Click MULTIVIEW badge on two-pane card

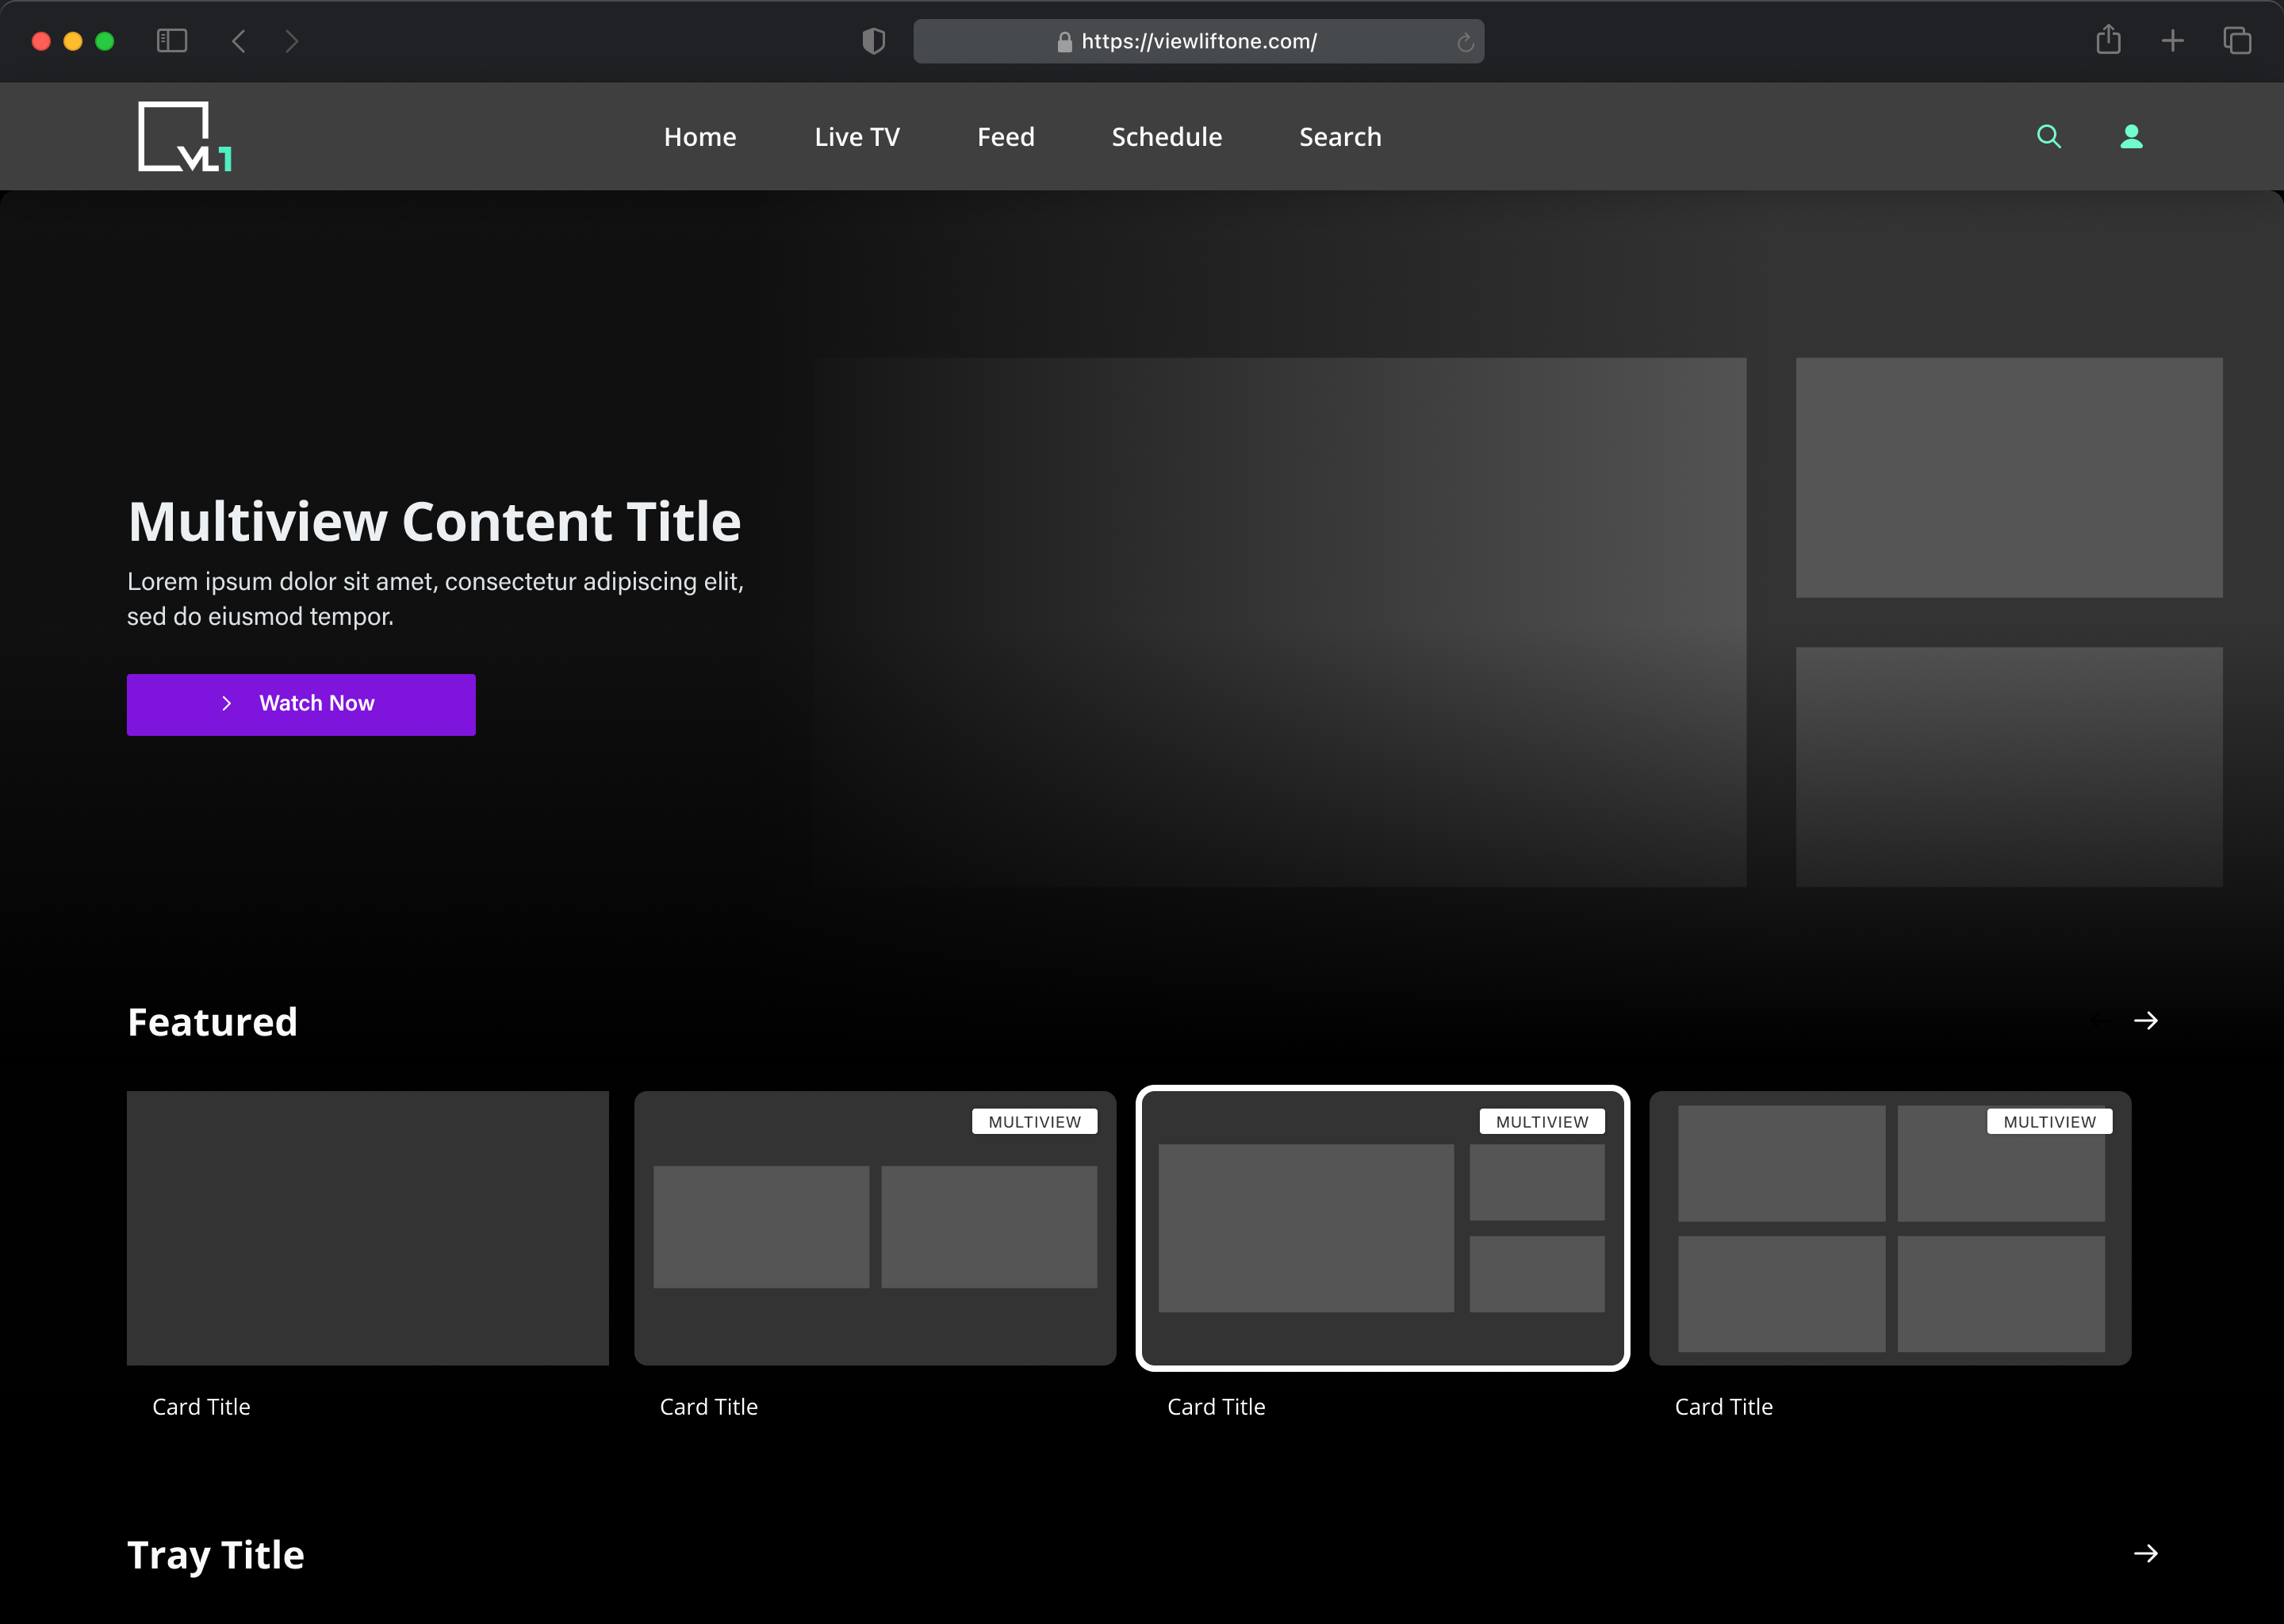click(x=1034, y=1122)
